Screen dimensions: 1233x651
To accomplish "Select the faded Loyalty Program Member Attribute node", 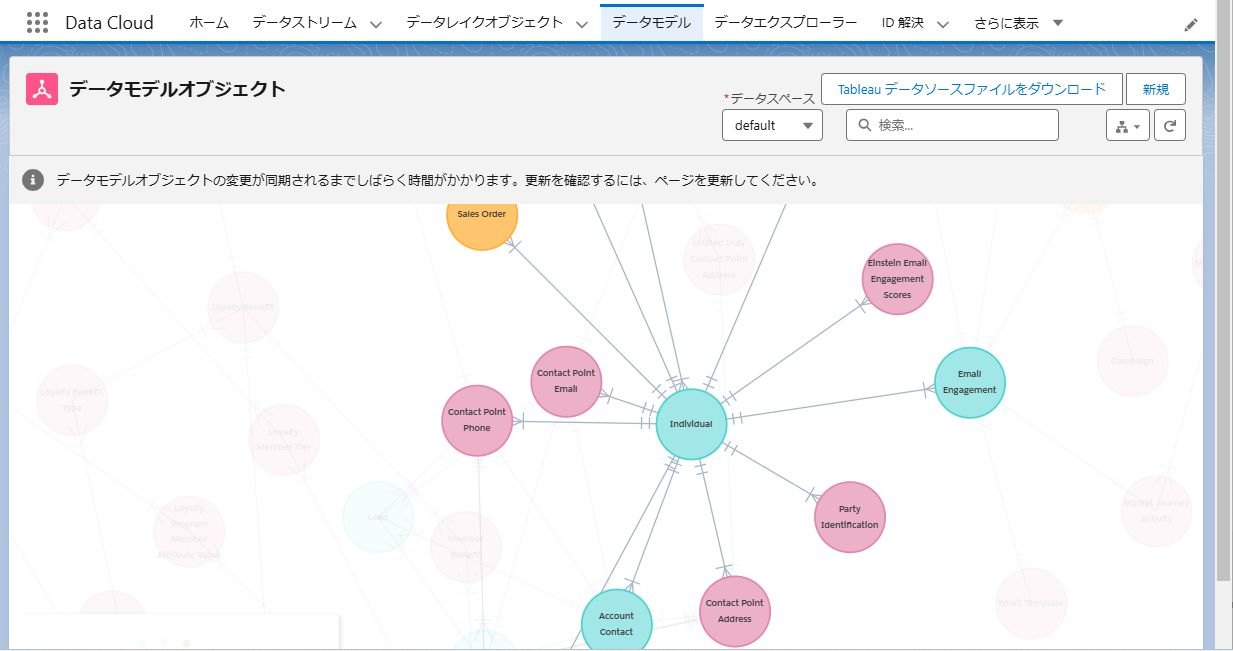I will tap(189, 532).
